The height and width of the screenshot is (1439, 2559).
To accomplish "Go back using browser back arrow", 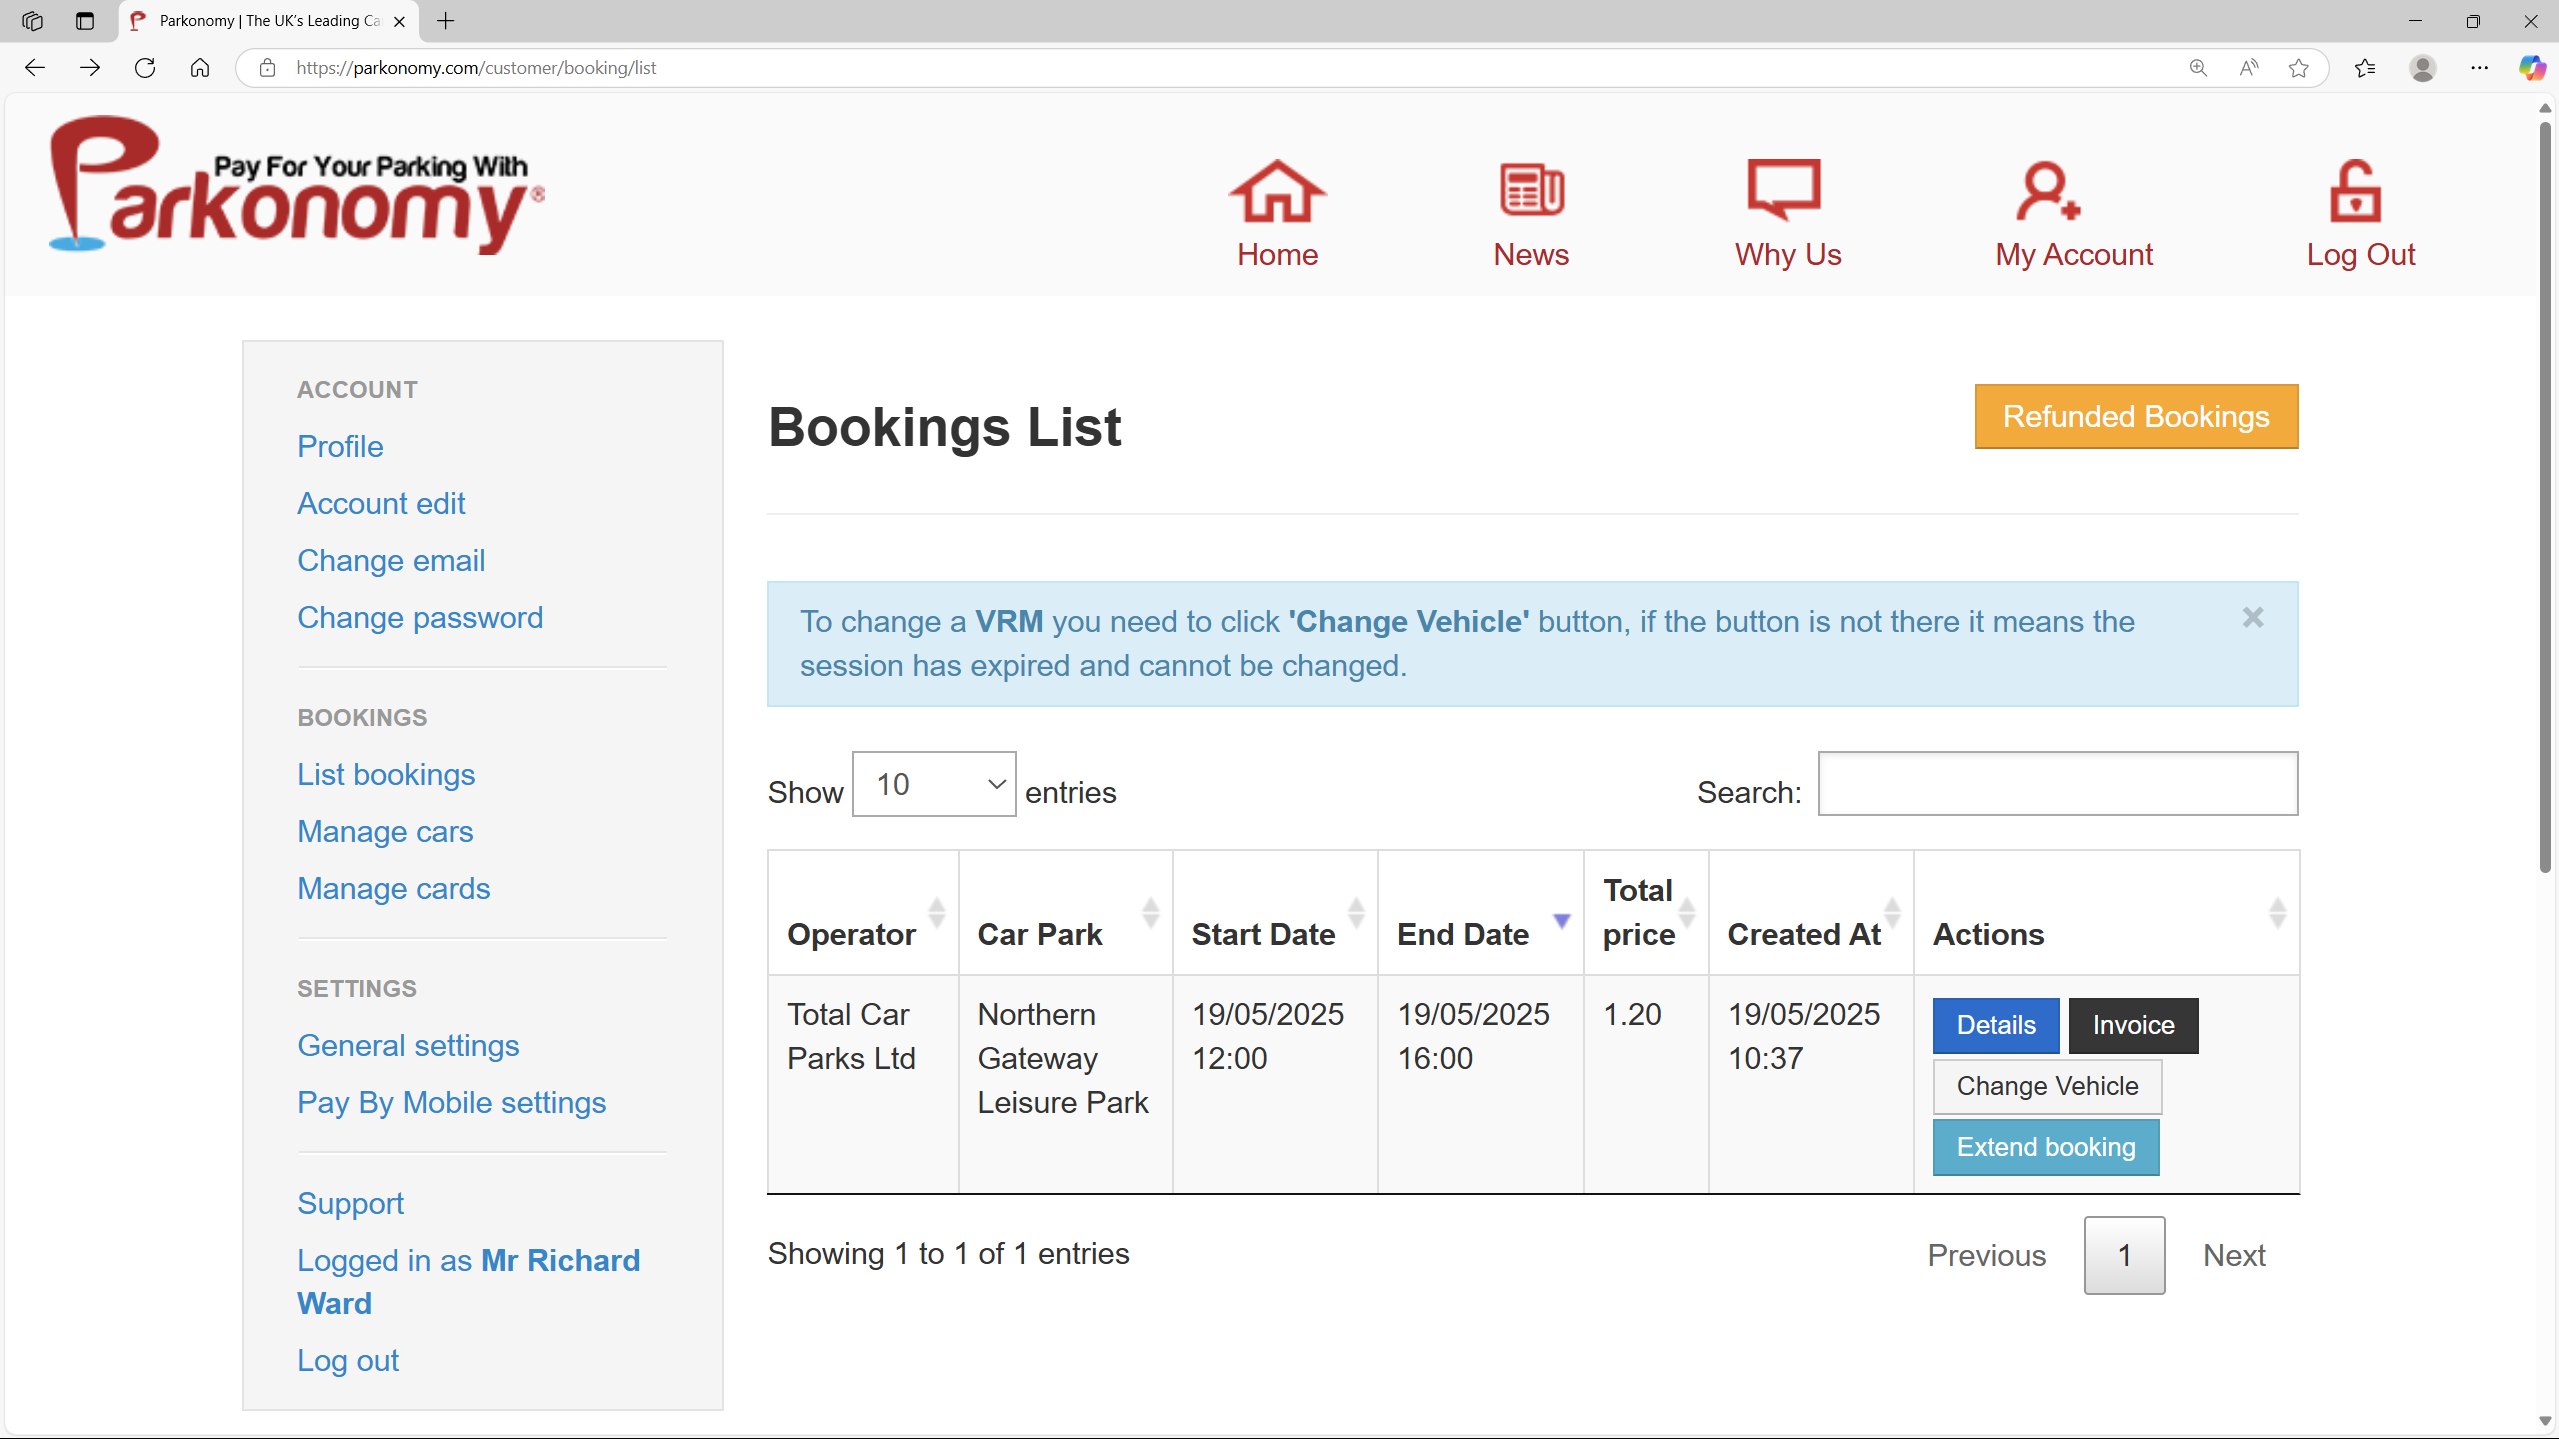I will (35, 68).
